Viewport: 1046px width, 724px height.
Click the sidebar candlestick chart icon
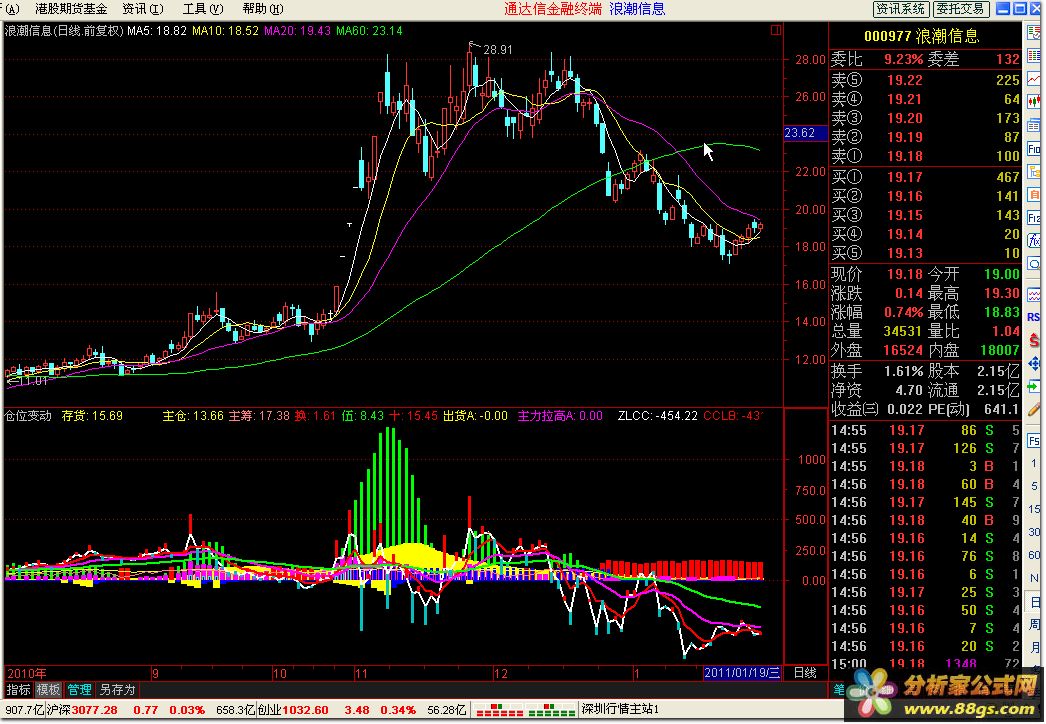[x=1034, y=101]
